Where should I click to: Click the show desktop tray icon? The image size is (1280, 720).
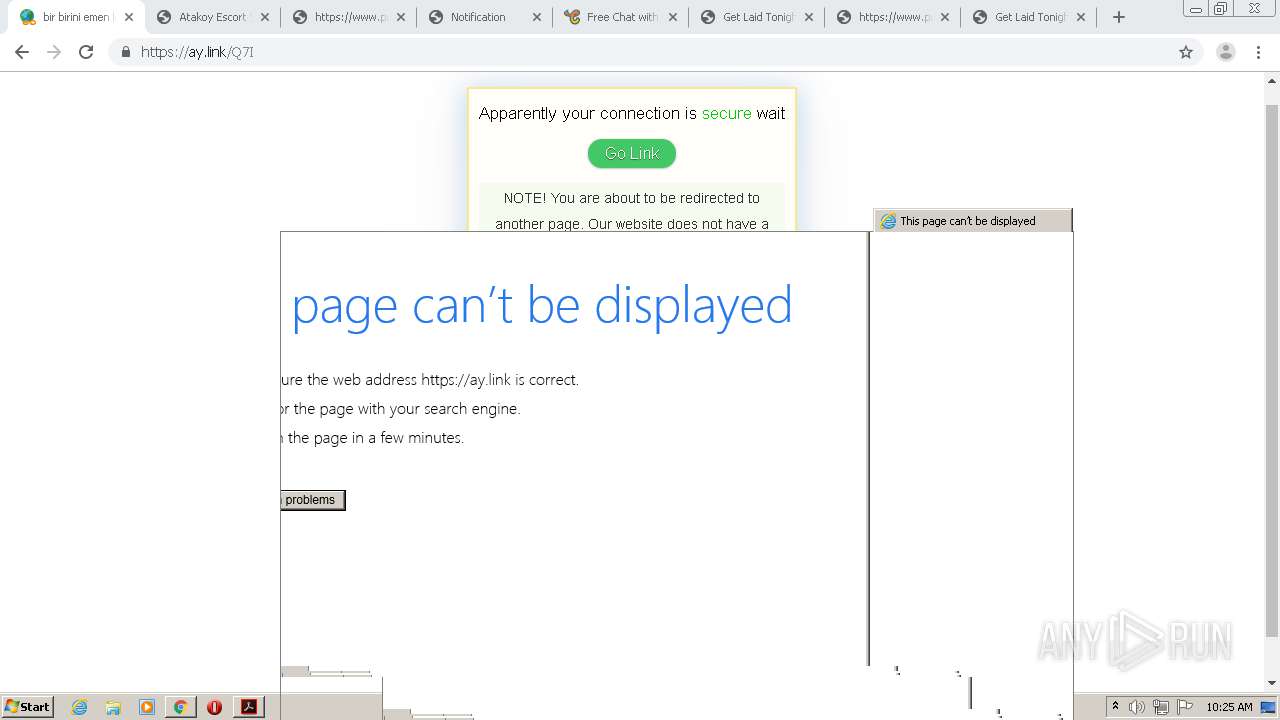coord(1269,707)
